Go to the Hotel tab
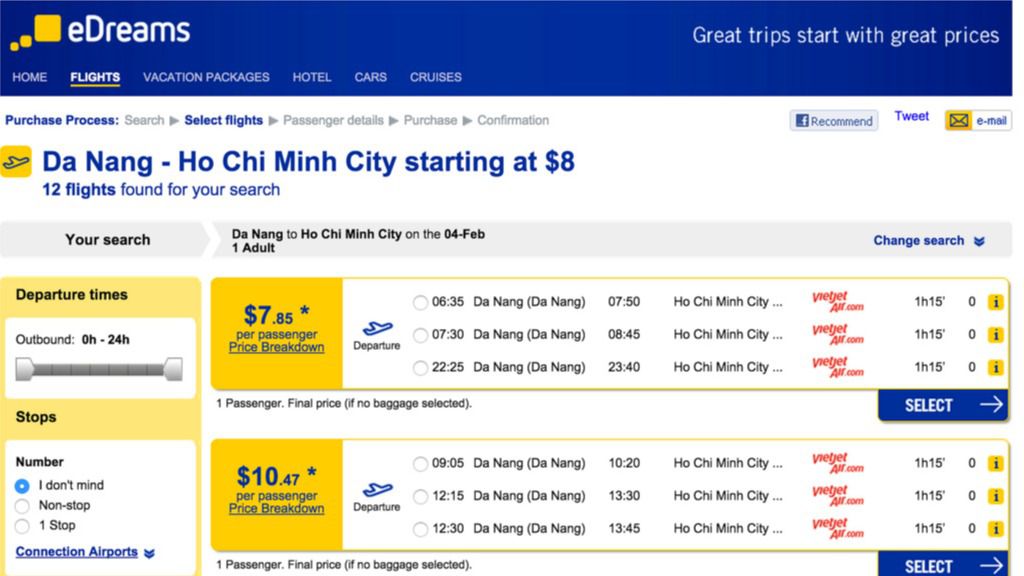 pos(312,77)
